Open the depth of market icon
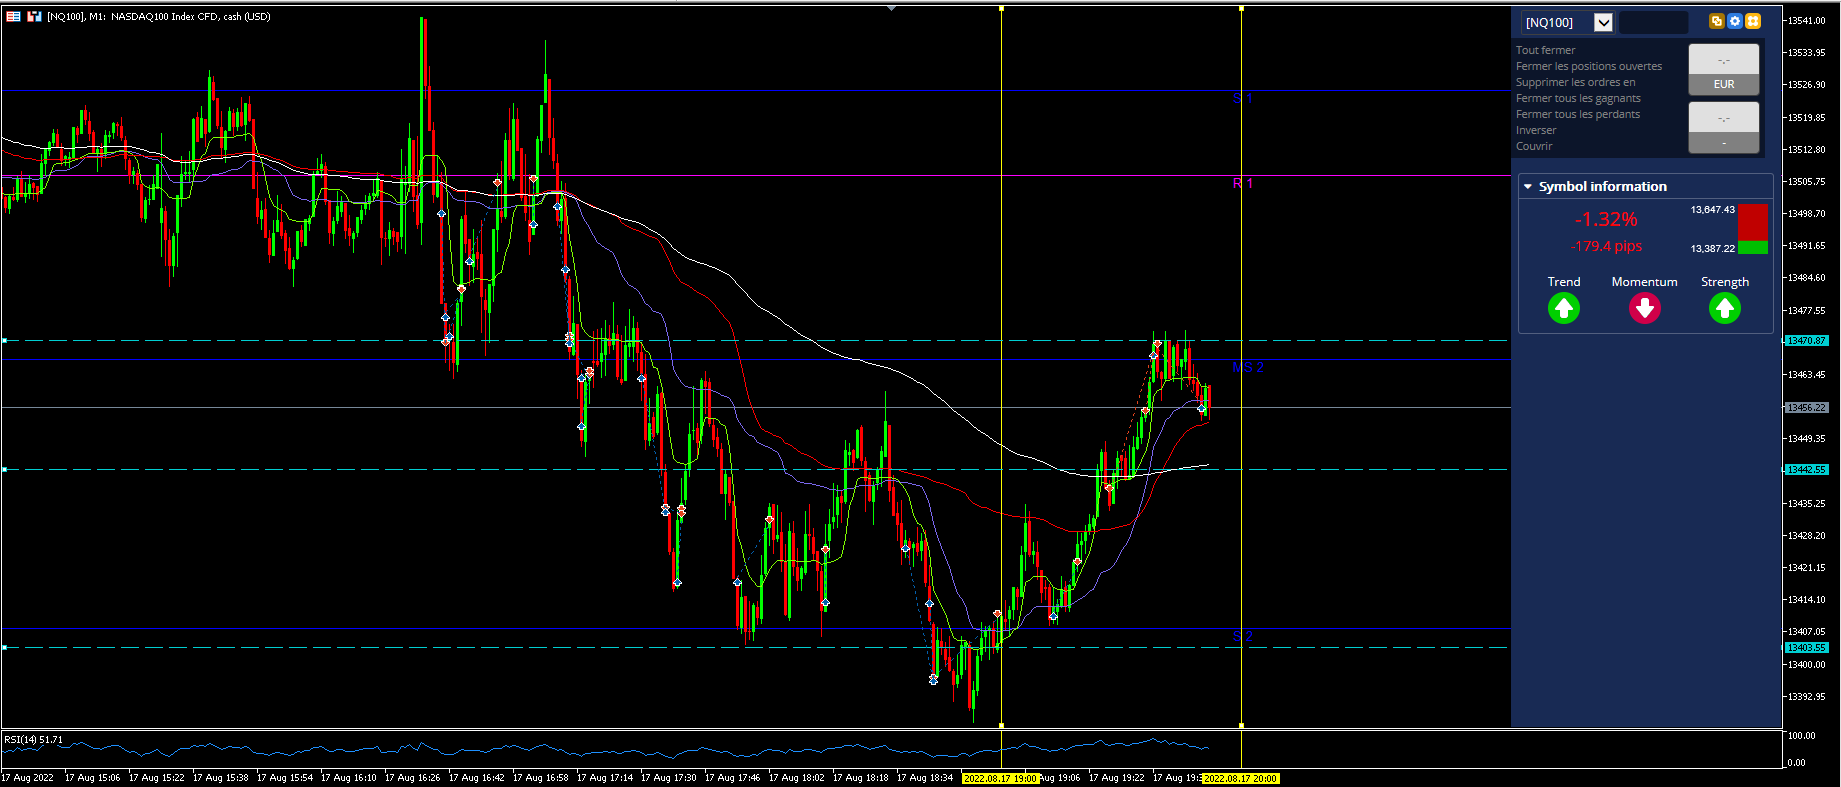Viewport: 1841px width, 787px height. (x=34, y=16)
